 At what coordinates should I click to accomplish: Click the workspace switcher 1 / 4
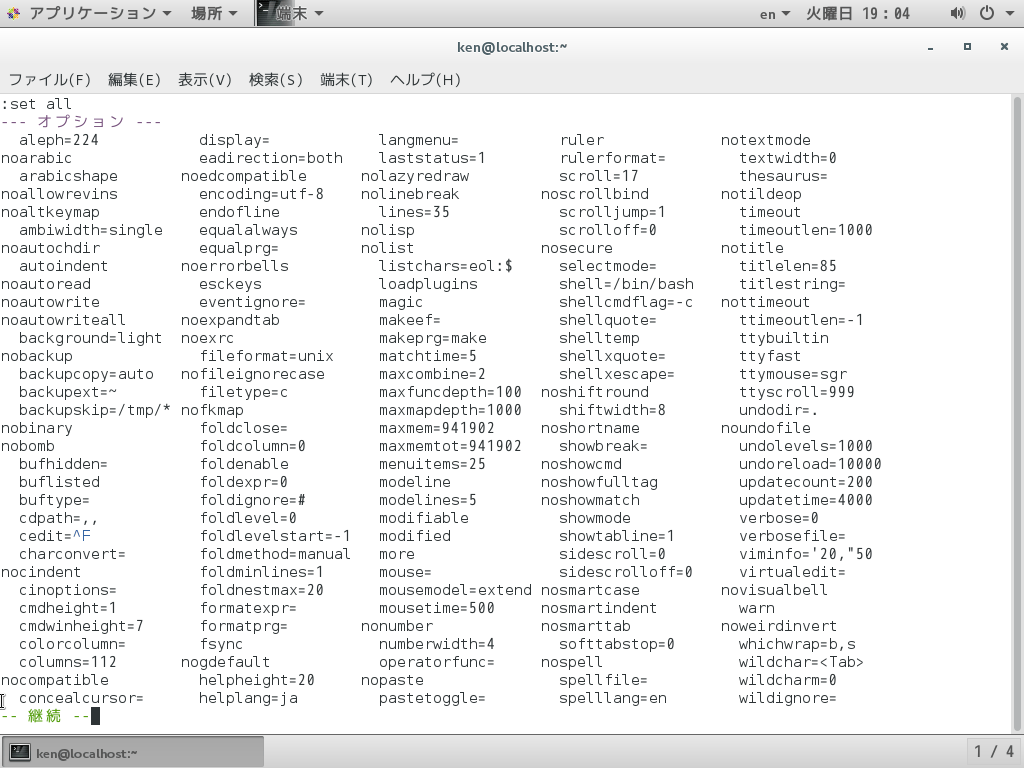click(994, 752)
